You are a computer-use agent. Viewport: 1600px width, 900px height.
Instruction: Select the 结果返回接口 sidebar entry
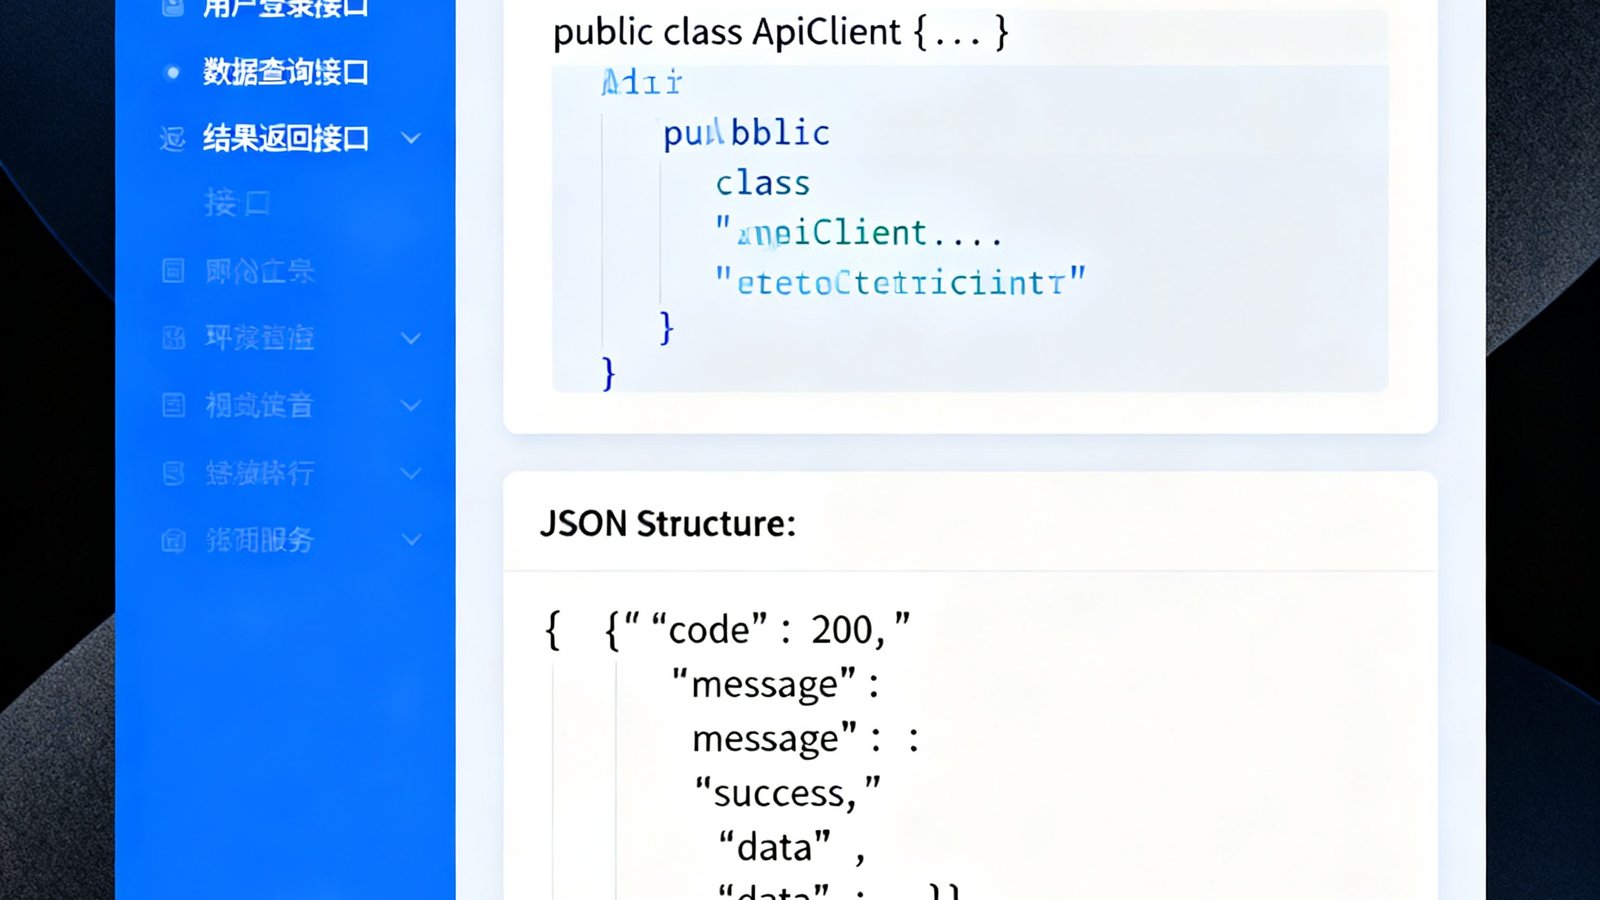(286, 138)
